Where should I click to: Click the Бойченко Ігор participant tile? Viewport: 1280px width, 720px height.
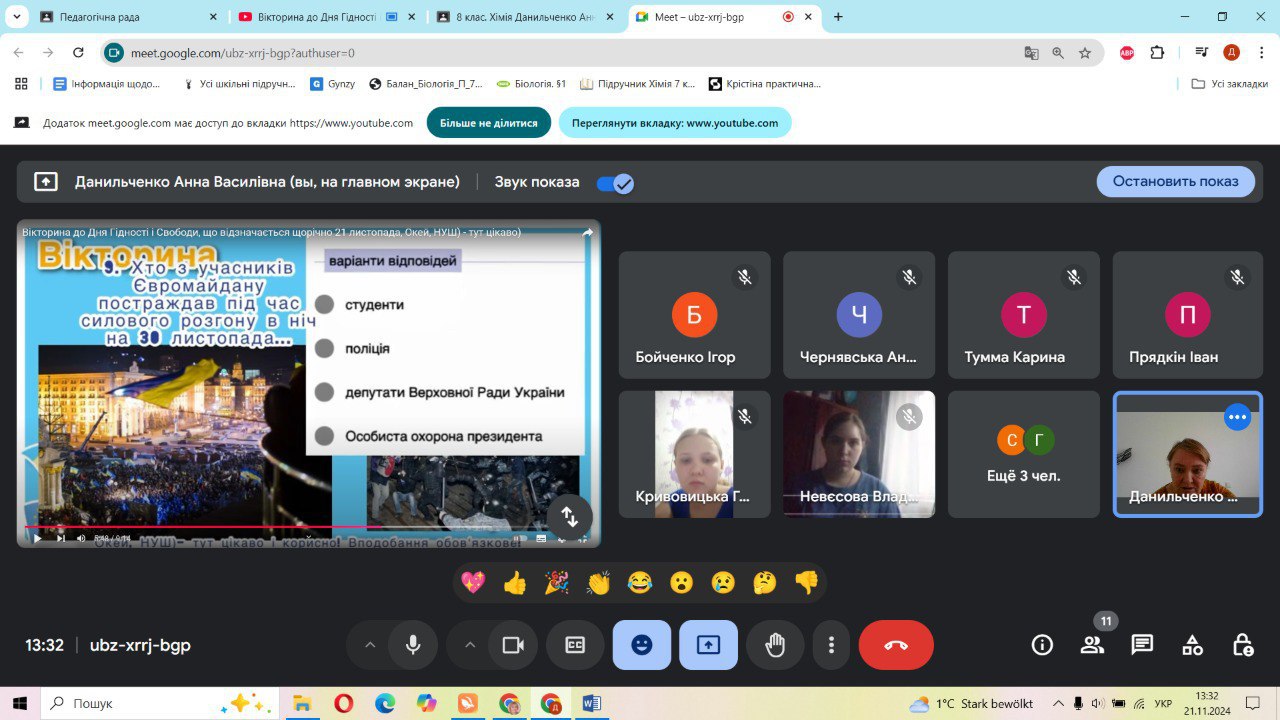pyautogui.click(x=694, y=314)
